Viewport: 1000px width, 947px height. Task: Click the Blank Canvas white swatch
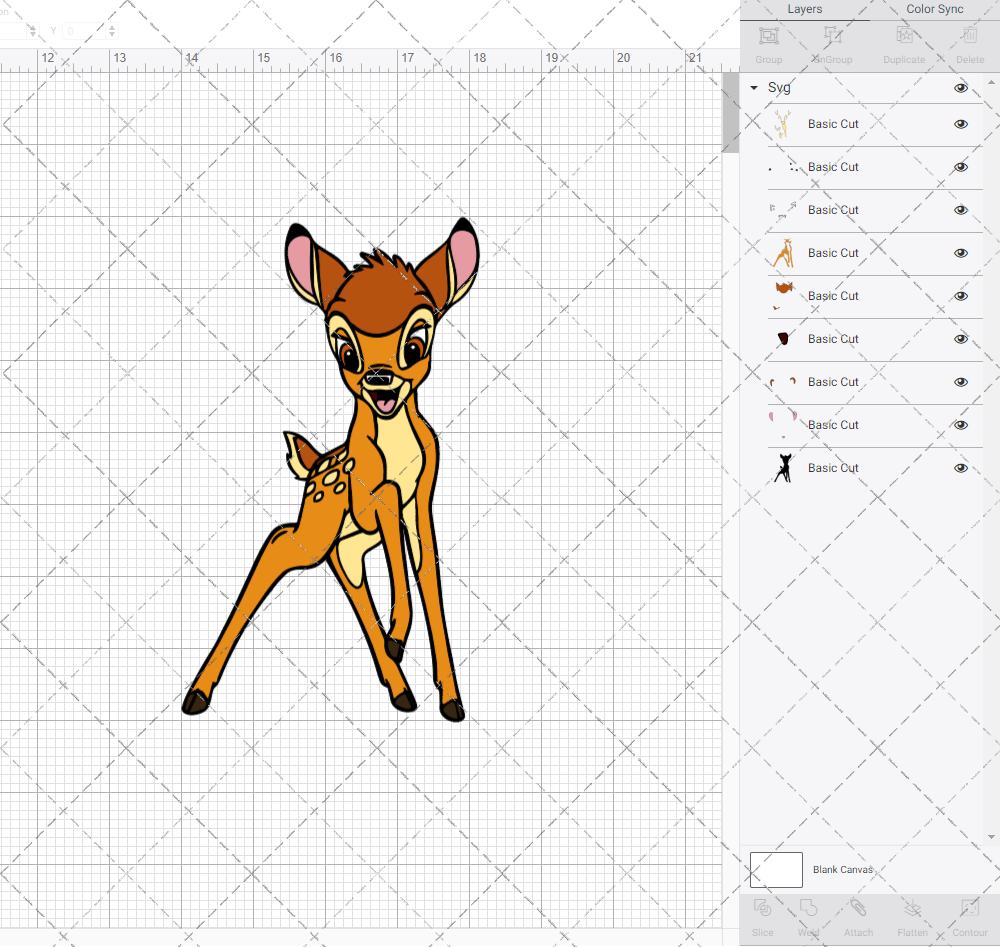776,870
